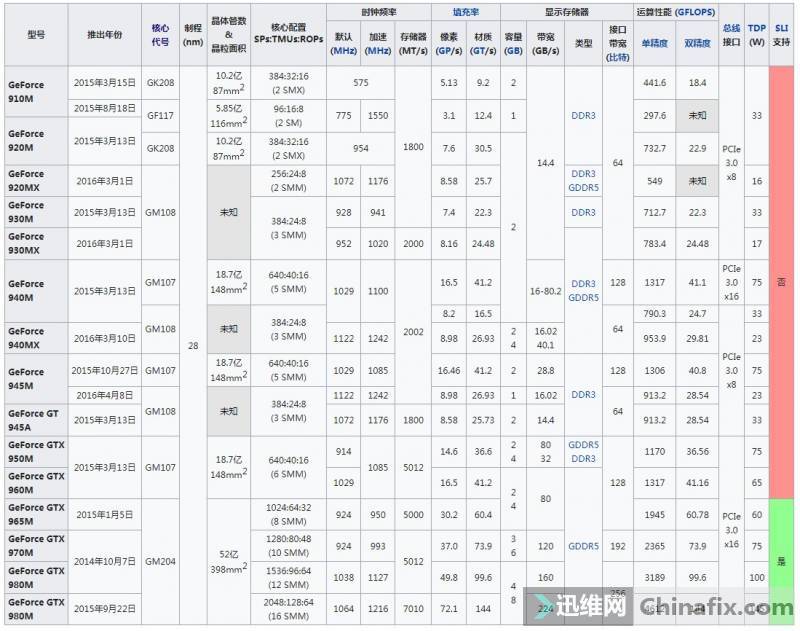800x631 pixels.
Task: Select the GeForce GTX 950M model cell
Action: (x=36, y=451)
